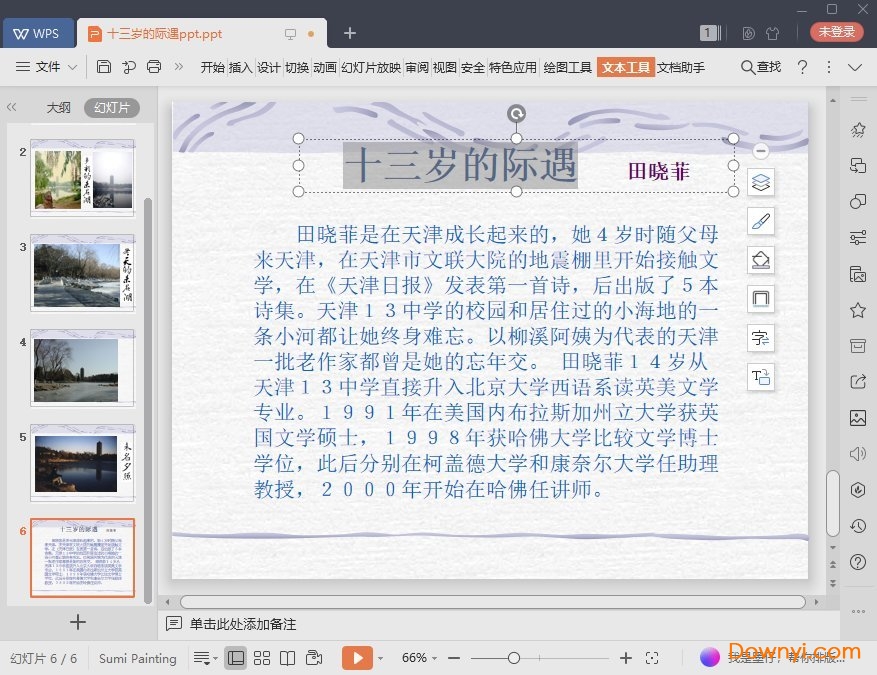Open the 幻灯片 slides panel tab
This screenshot has height=675, width=877.
tap(113, 107)
